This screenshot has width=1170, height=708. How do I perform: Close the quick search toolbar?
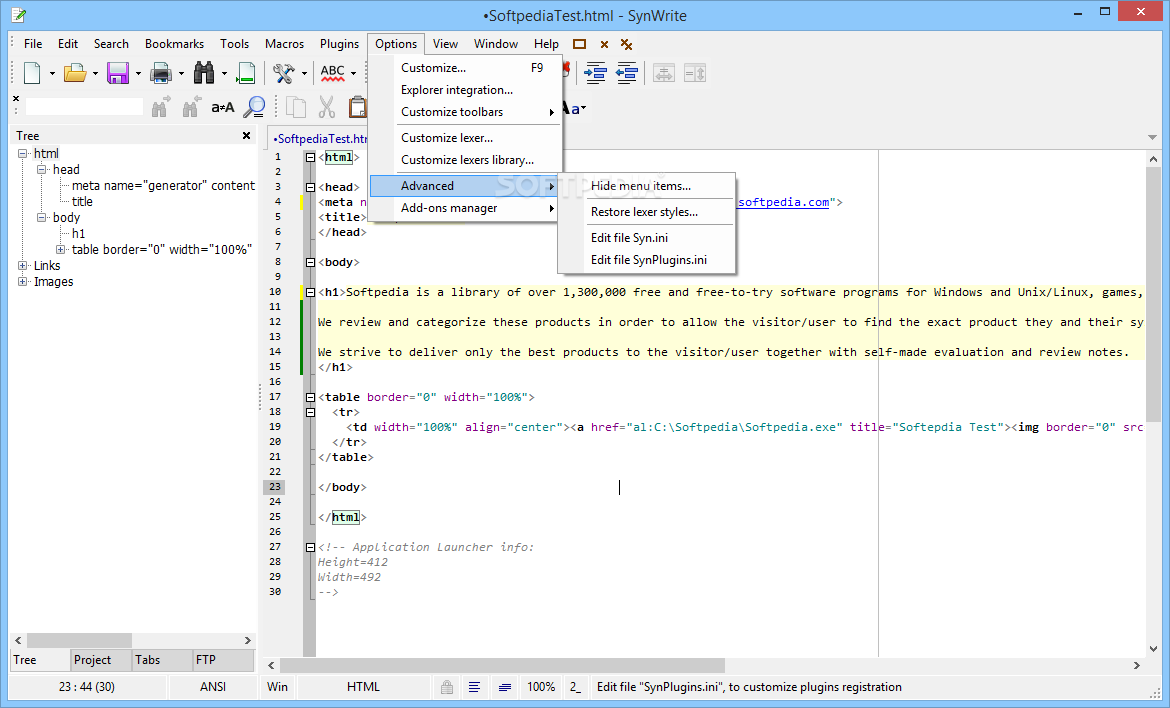click(x=16, y=98)
